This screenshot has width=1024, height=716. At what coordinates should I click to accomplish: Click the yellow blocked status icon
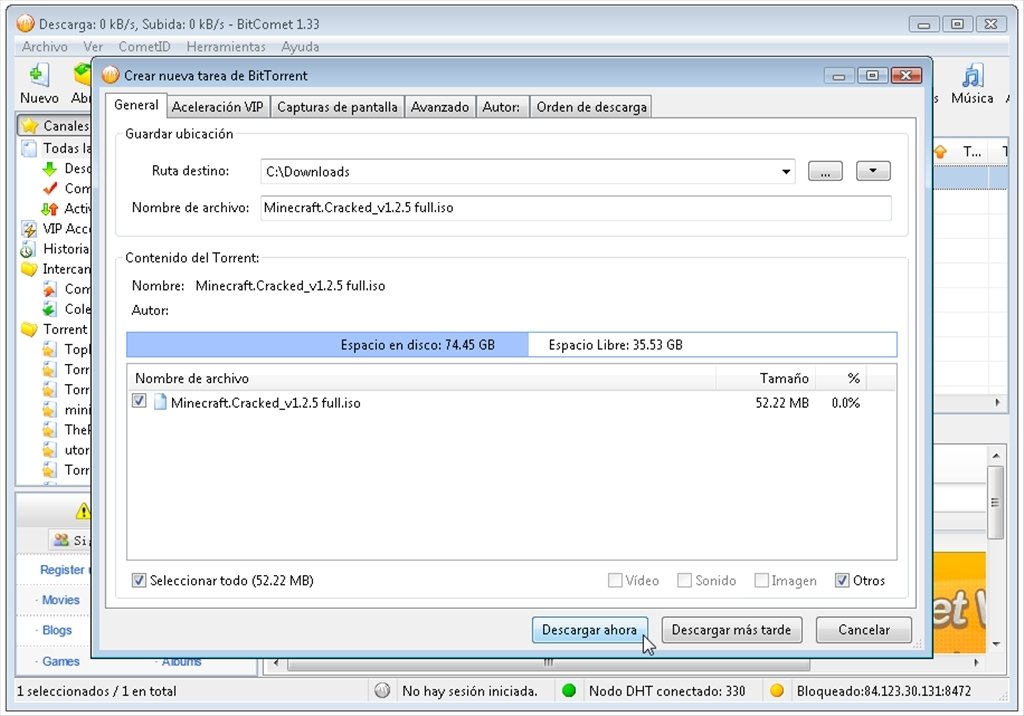(776, 691)
